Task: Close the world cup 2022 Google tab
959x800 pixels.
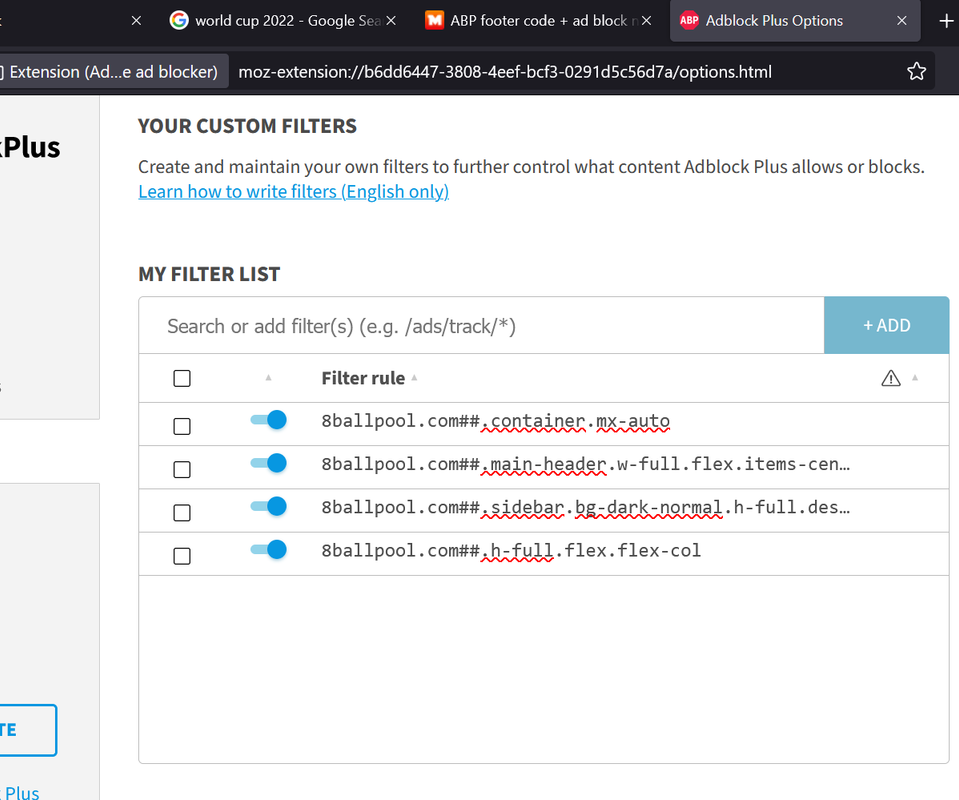Action: (391, 20)
